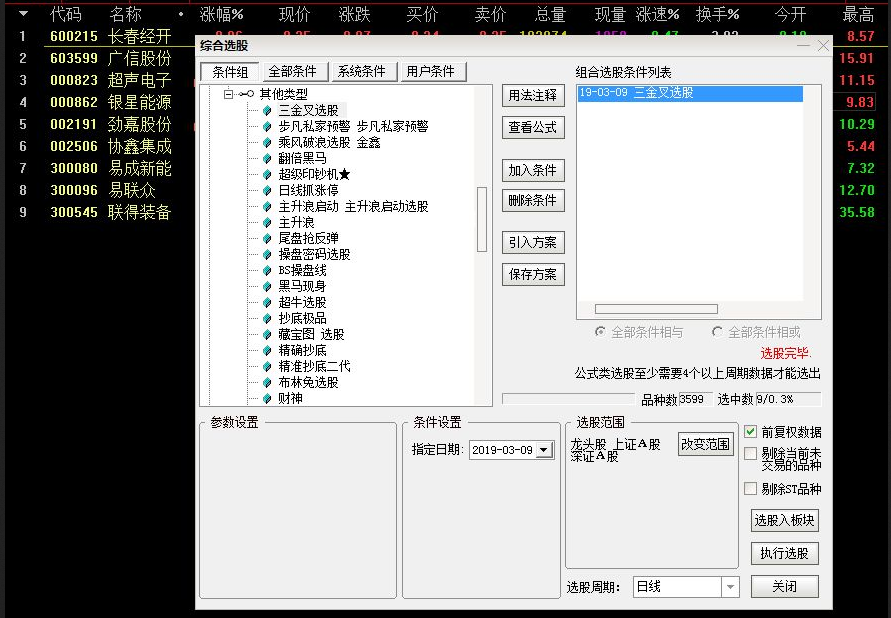Click the 删除条件 button
891x618 pixels.
(533, 200)
